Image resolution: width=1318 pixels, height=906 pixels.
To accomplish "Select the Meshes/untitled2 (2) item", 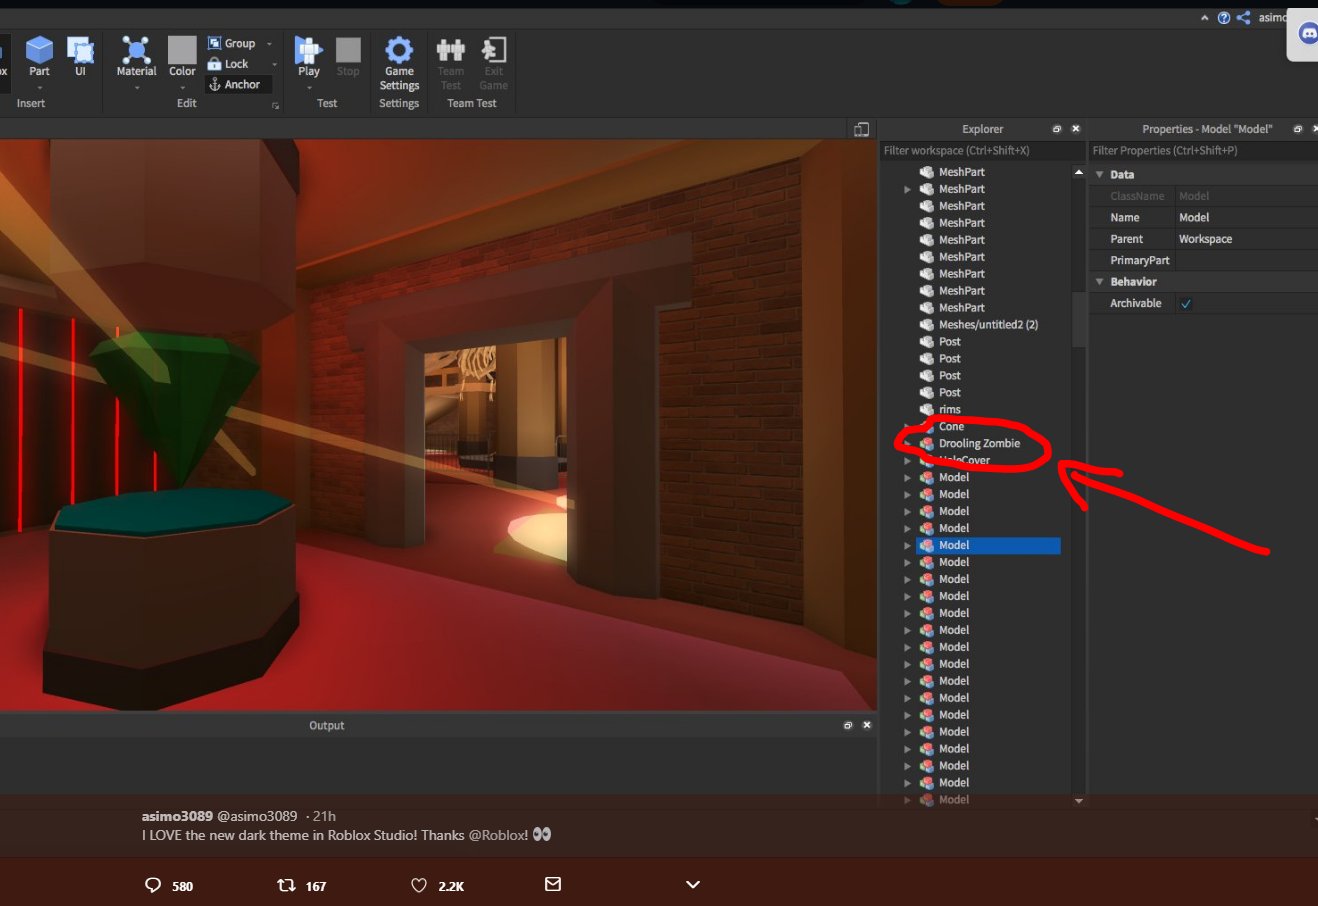I will [x=988, y=325].
